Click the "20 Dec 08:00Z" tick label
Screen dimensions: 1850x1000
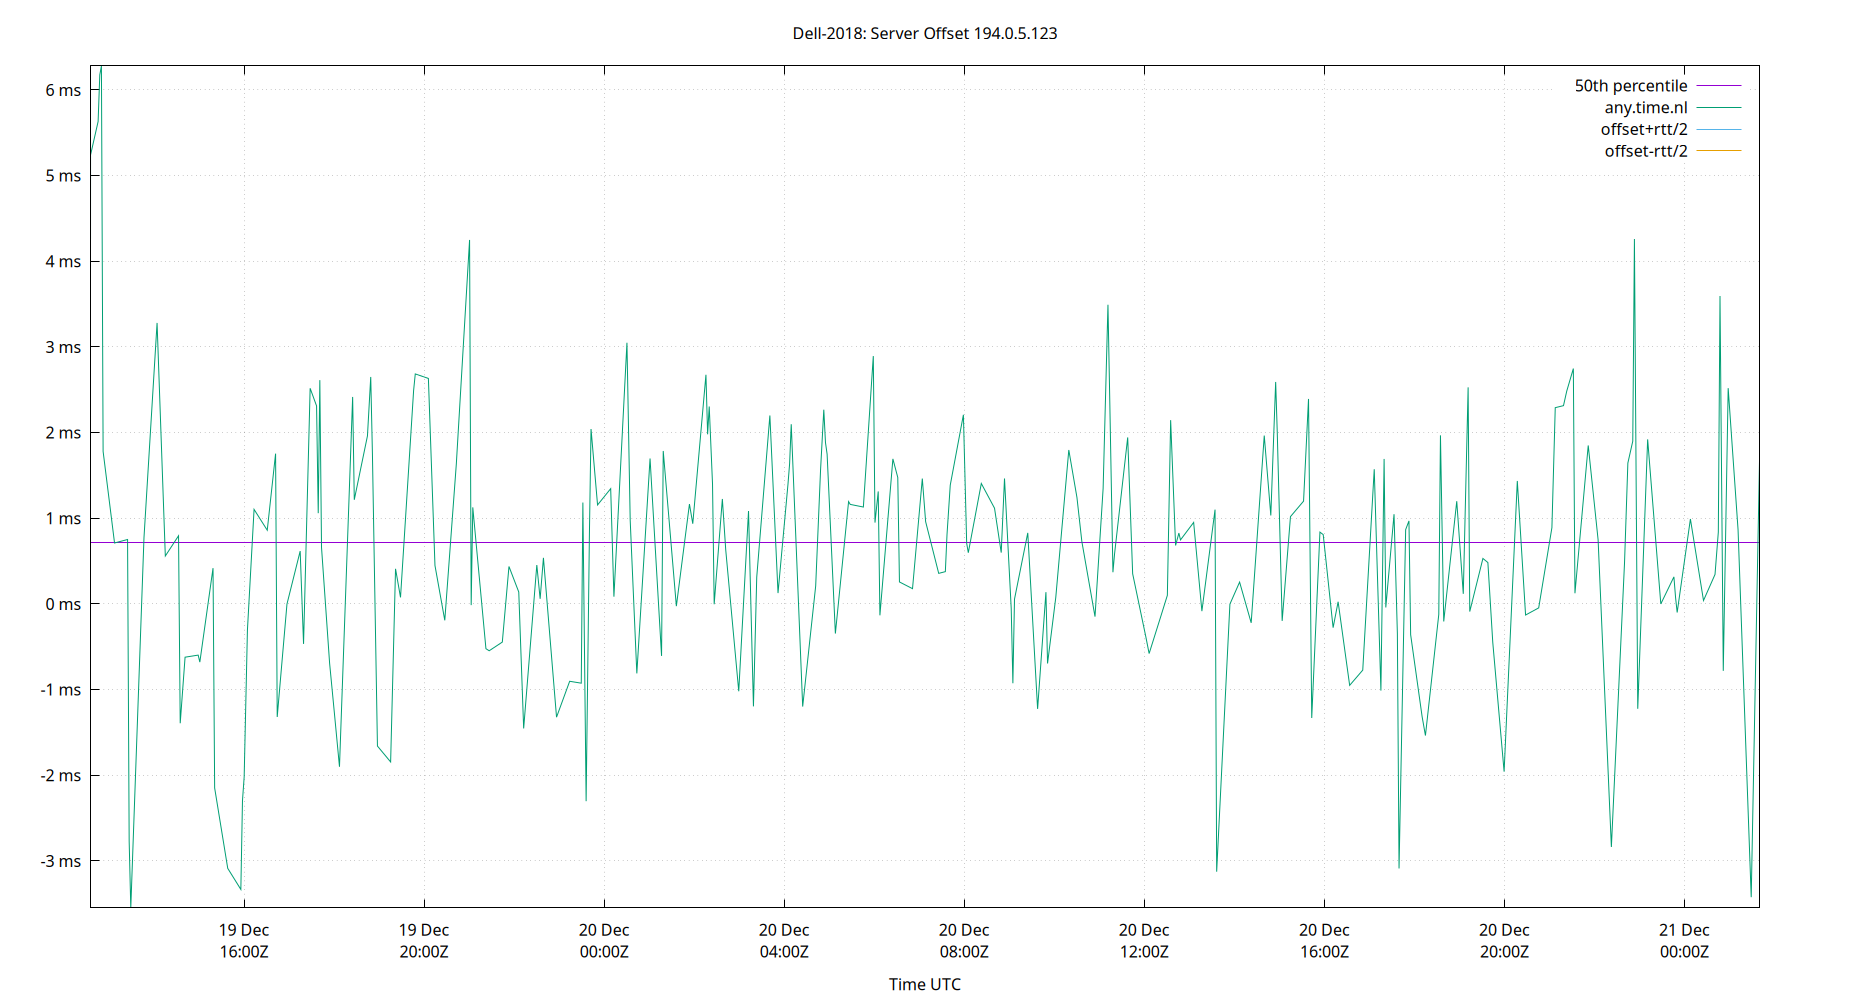pyautogui.click(x=965, y=940)
